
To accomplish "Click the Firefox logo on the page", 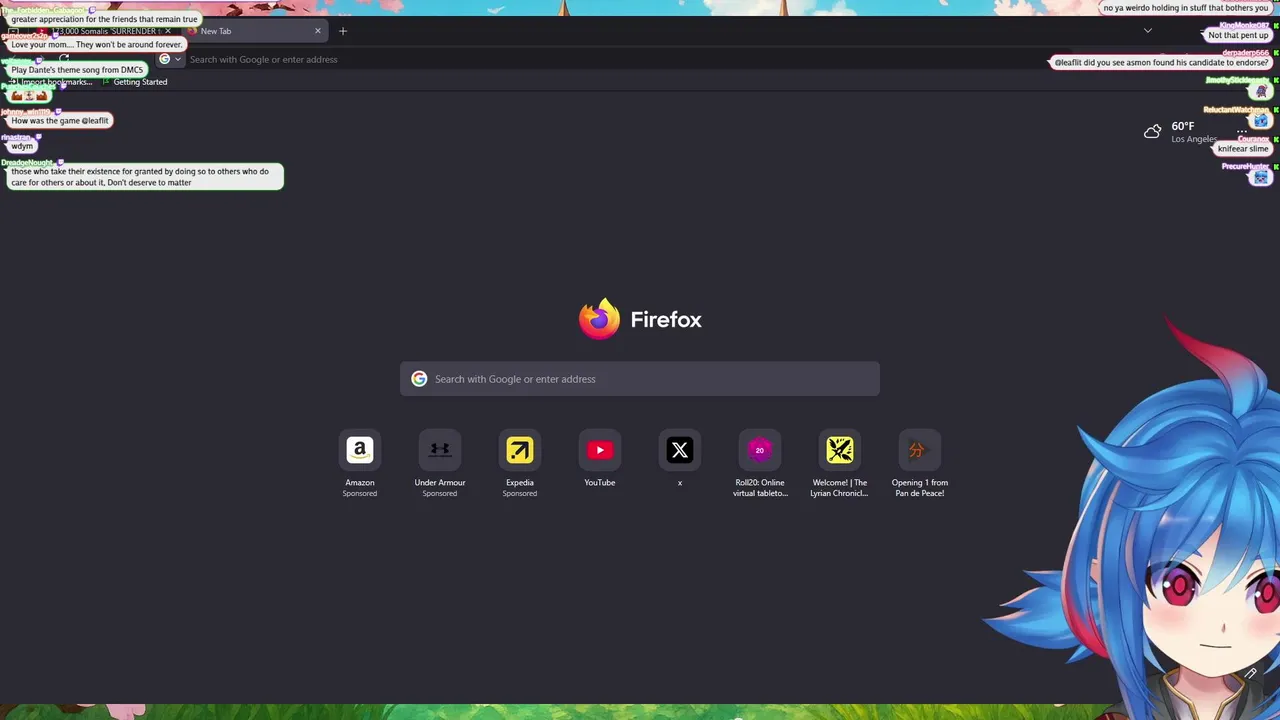I will (599, 319).
